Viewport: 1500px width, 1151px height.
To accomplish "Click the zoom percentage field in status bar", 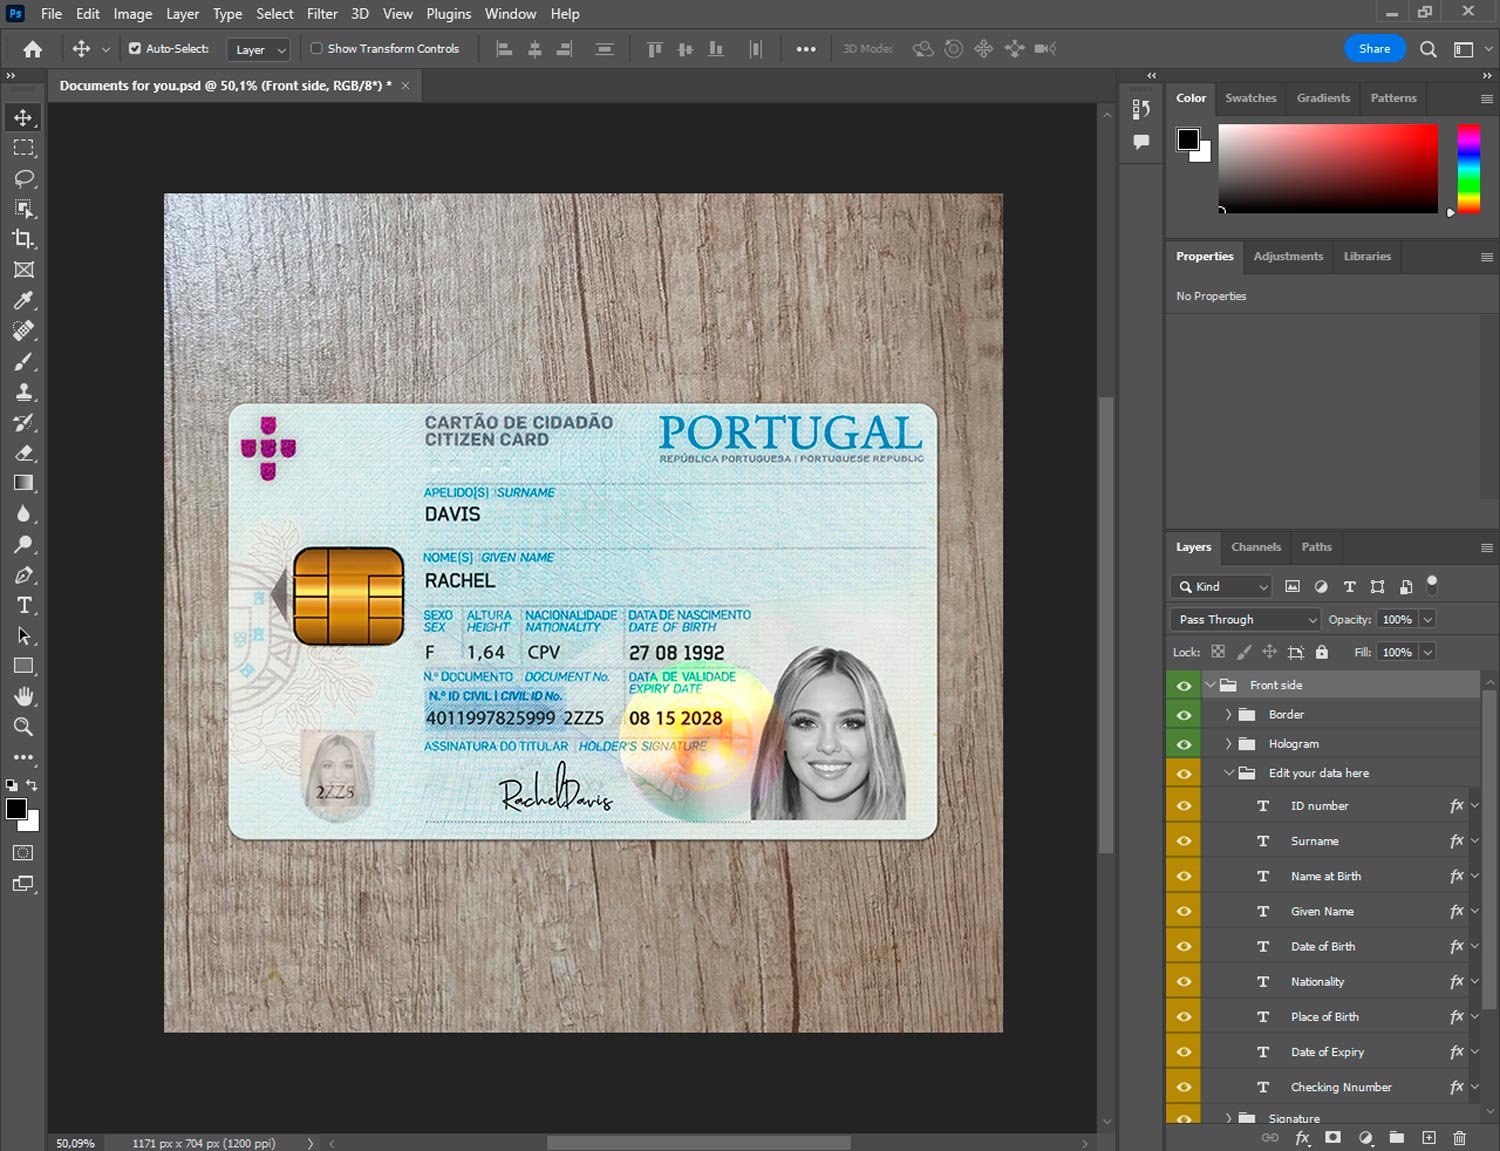I will [x=76, y=1143].
